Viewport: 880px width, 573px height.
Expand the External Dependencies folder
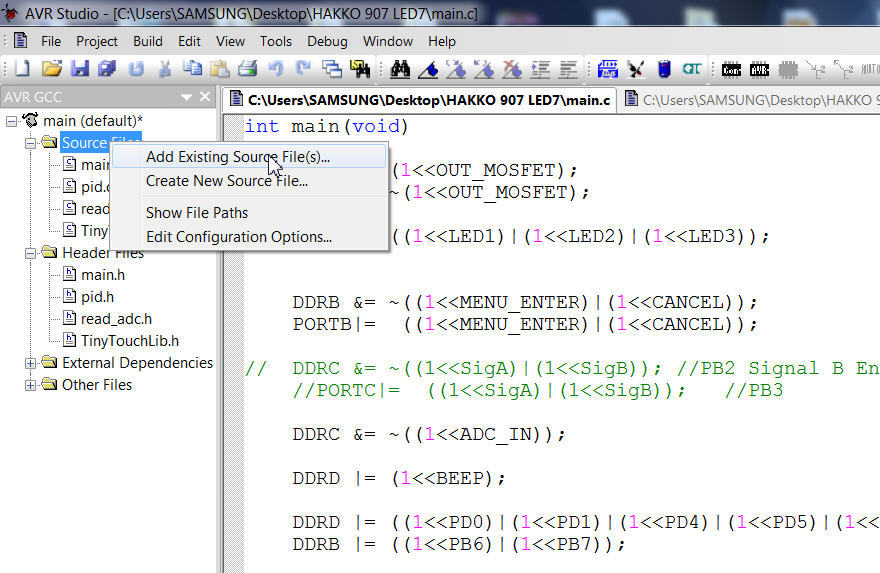click(31, 363)
